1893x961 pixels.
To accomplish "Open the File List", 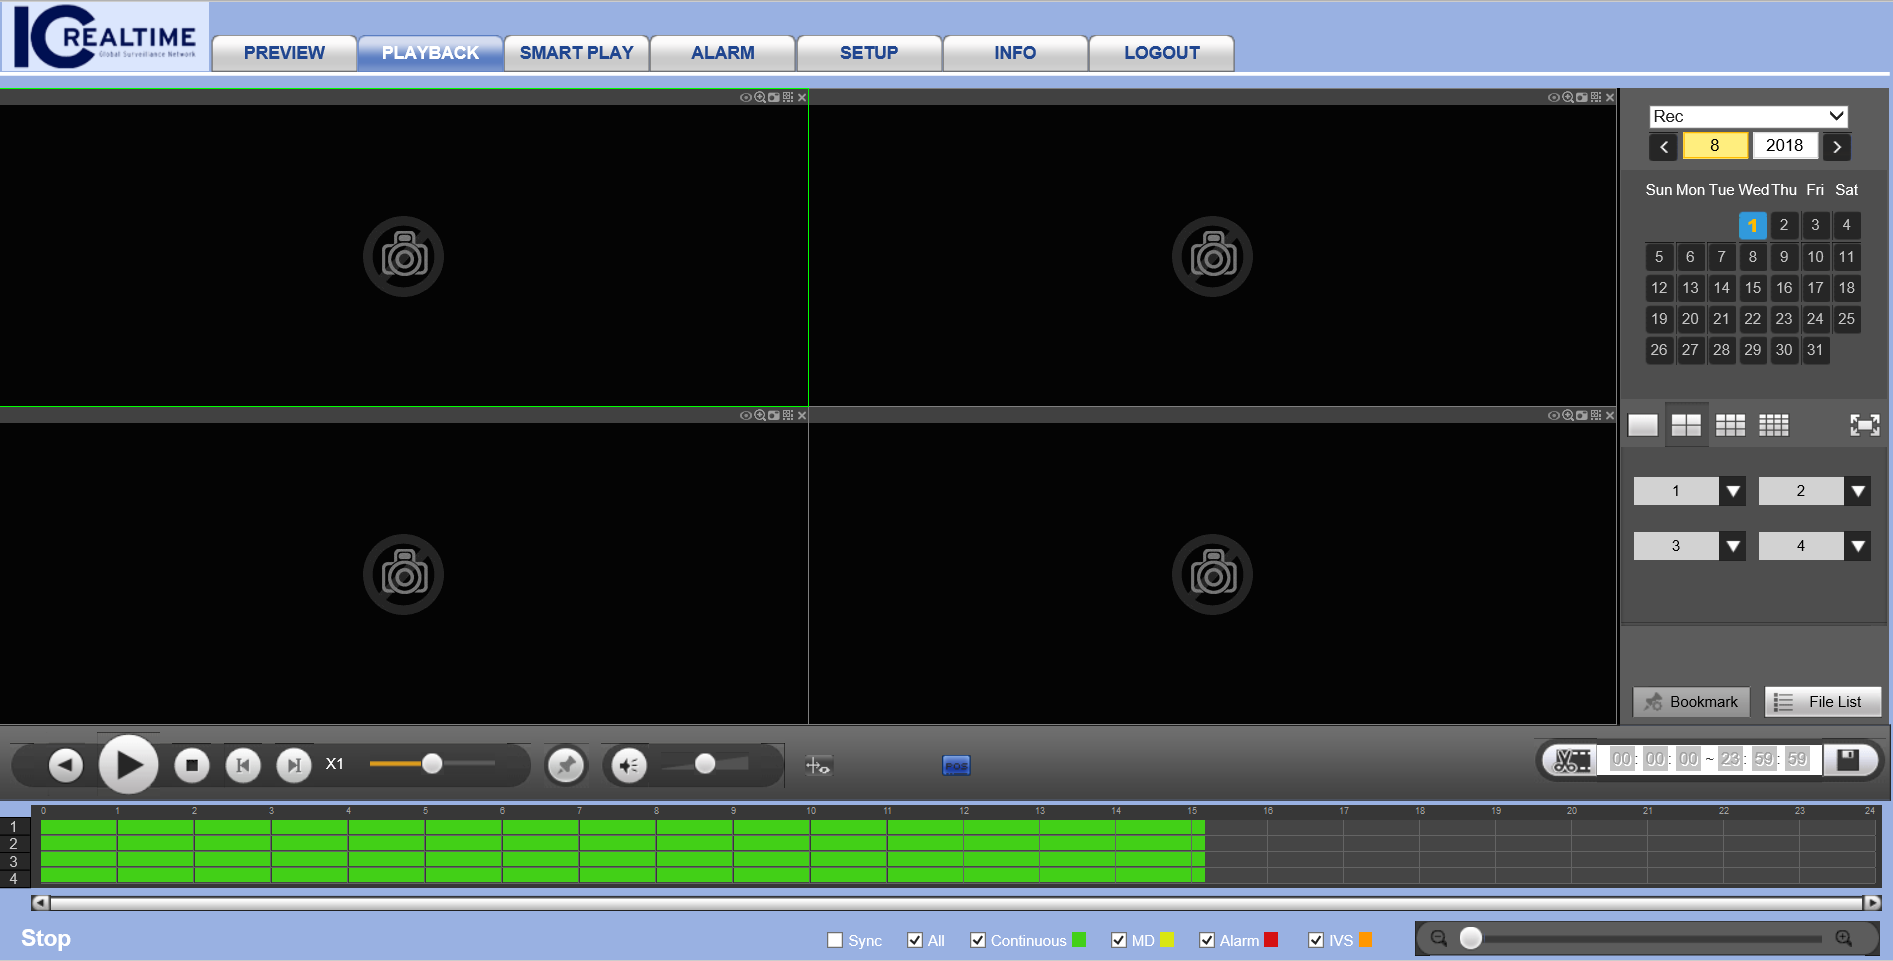I will pos(1823,702).
